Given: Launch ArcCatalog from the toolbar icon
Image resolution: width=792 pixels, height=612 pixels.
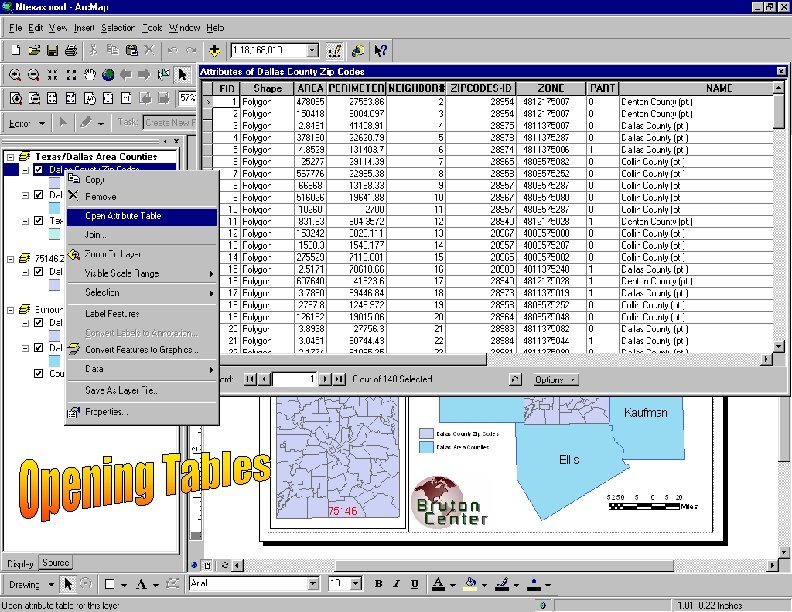Looking at the screenshot, I should (358, 50).
